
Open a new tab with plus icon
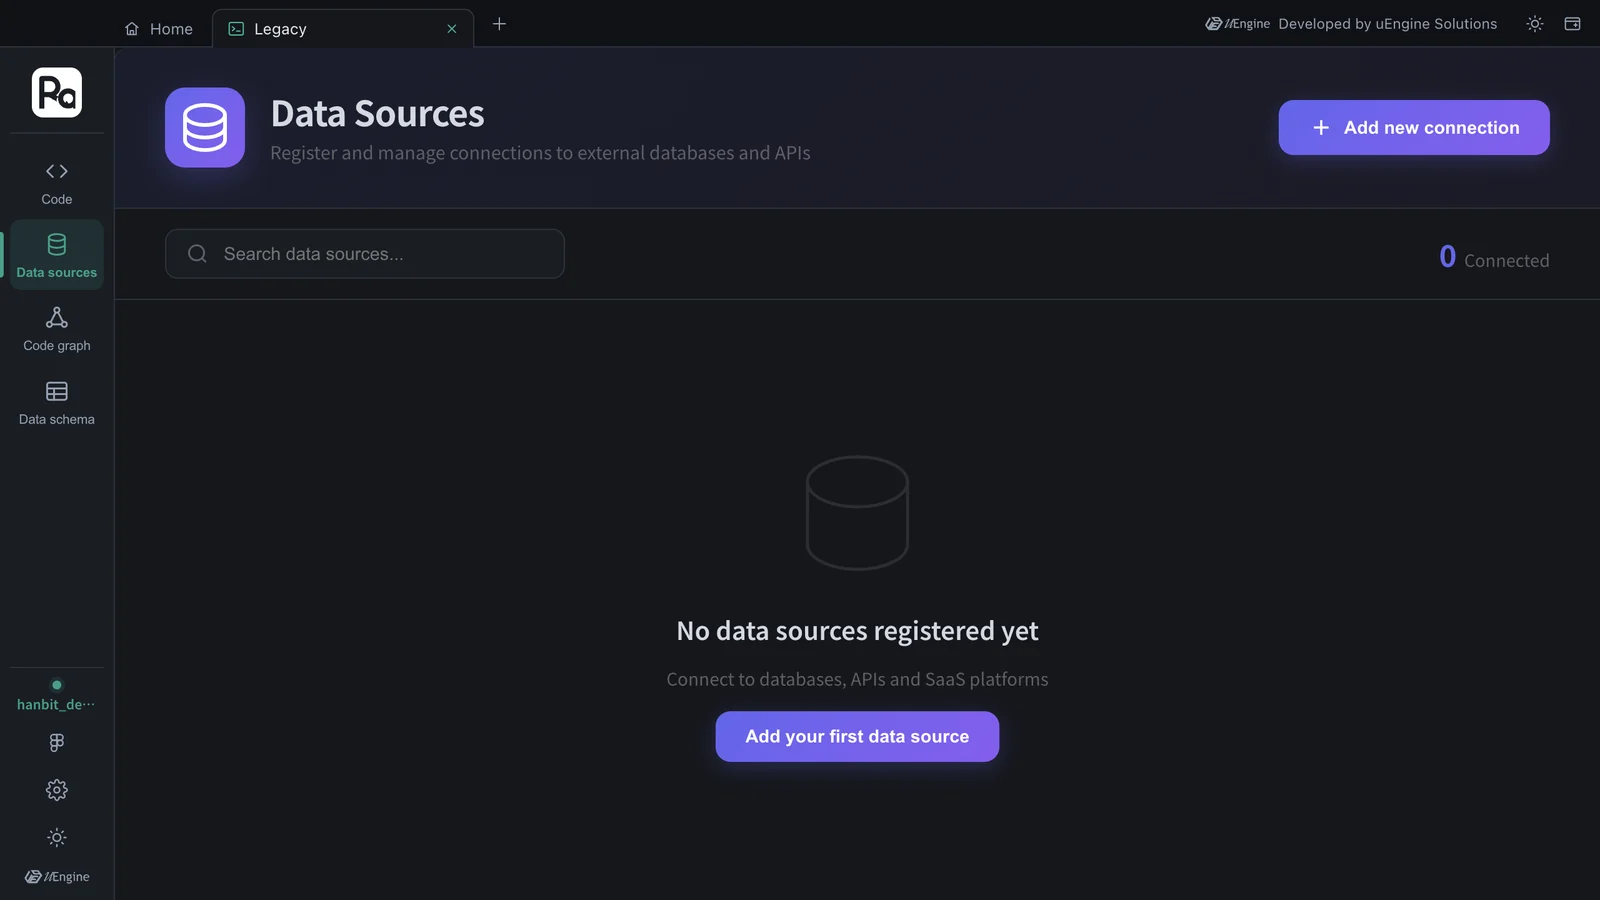pyautogui.click(x=499, y=24)
